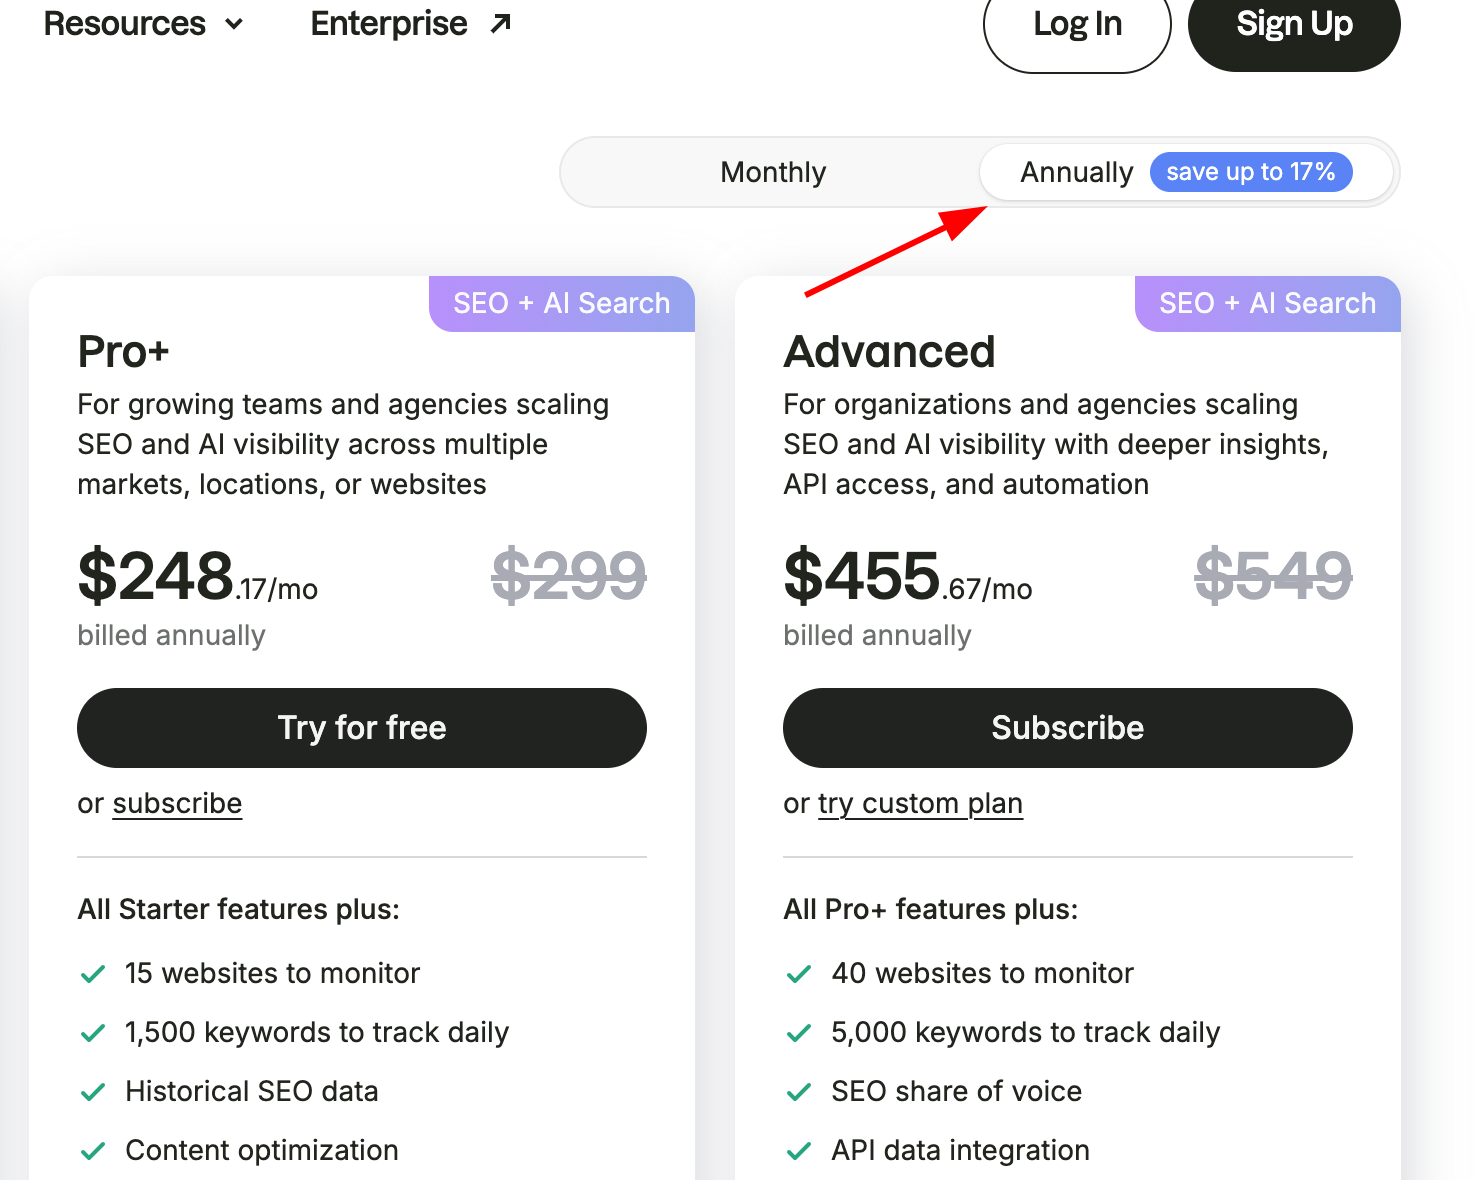Click the checkmark next to Historical SEO data
This screenshot has width=1476, height=1180.
[x=93, y=1091]
